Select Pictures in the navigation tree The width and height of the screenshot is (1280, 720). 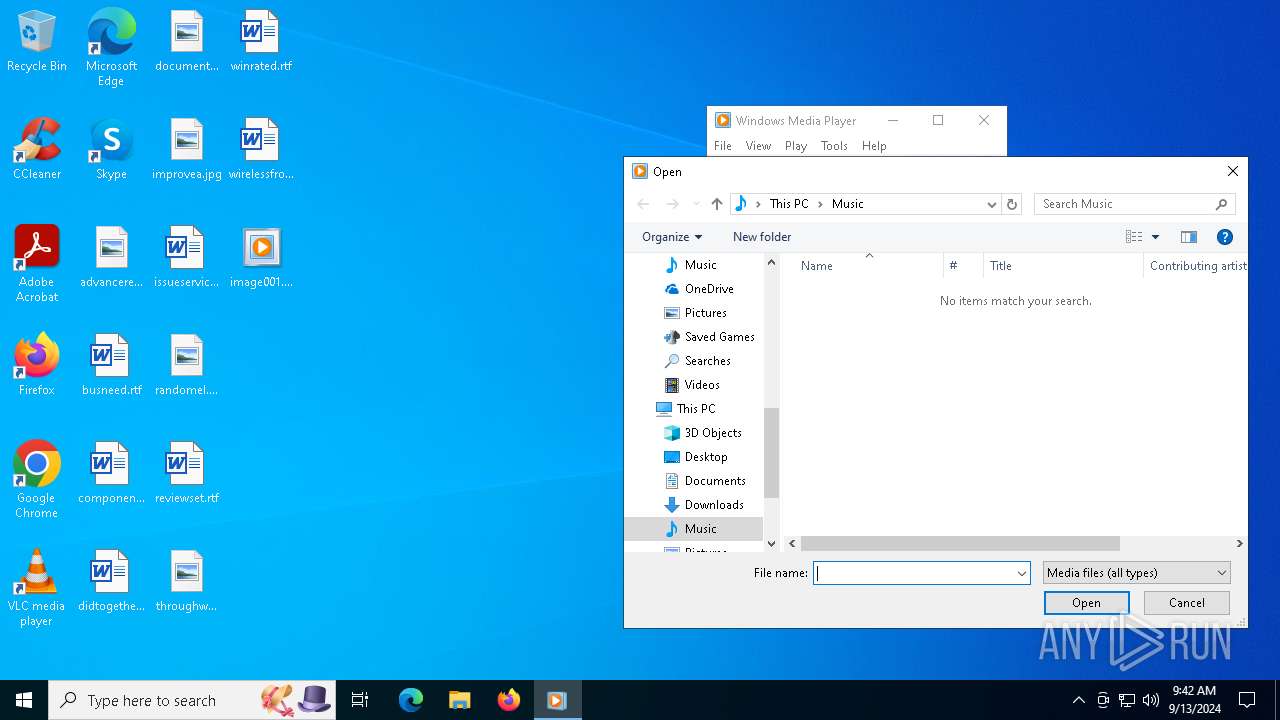705,313
